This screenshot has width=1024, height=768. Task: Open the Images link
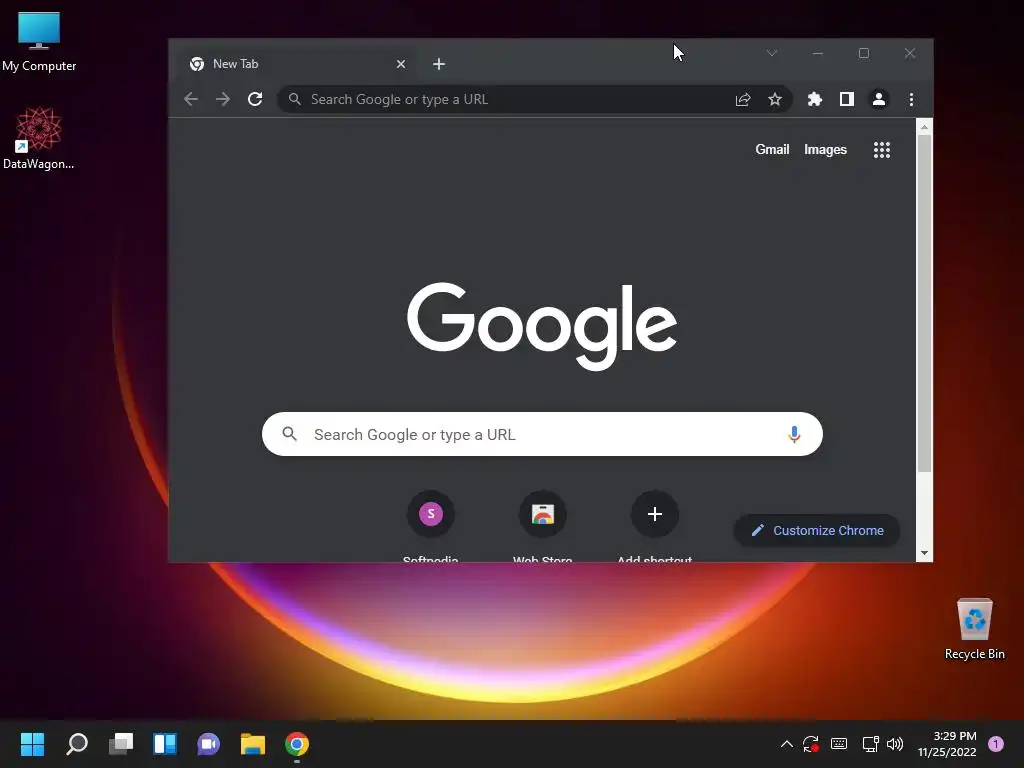point(825,150)
